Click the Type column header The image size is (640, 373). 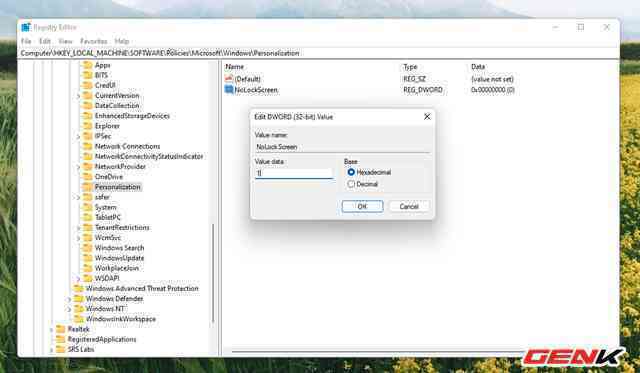(x=410, y=67)
